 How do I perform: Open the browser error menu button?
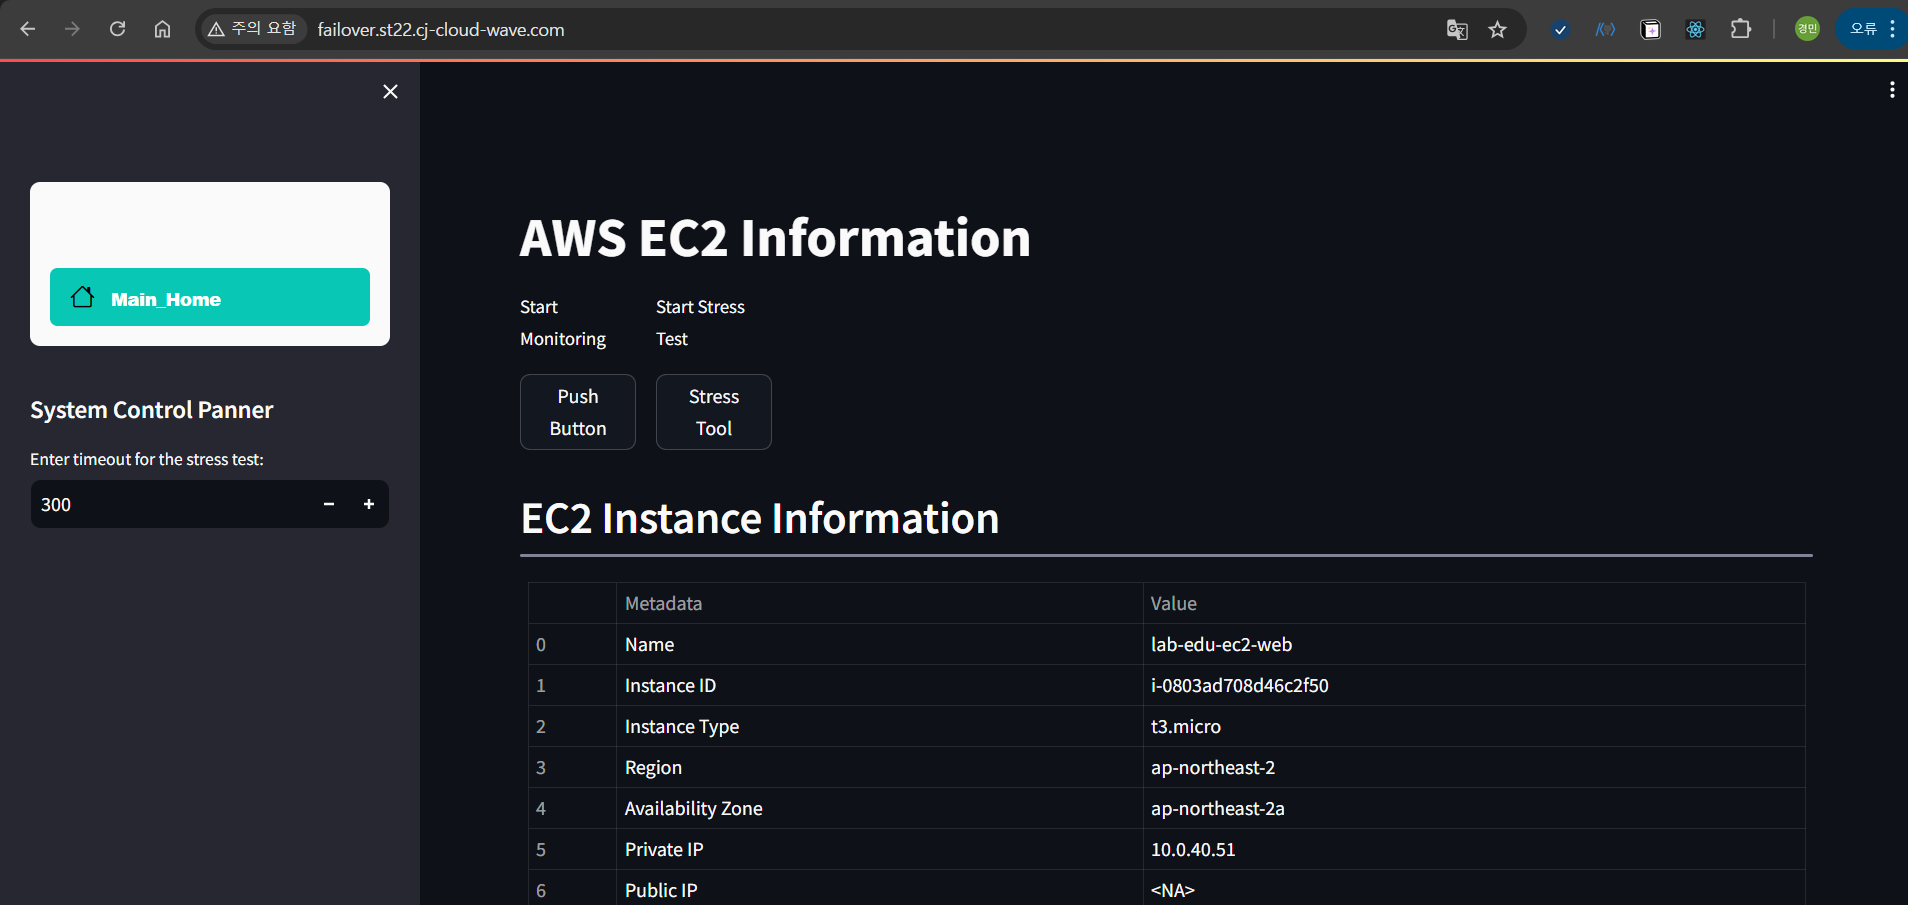tap(1873, 29)
